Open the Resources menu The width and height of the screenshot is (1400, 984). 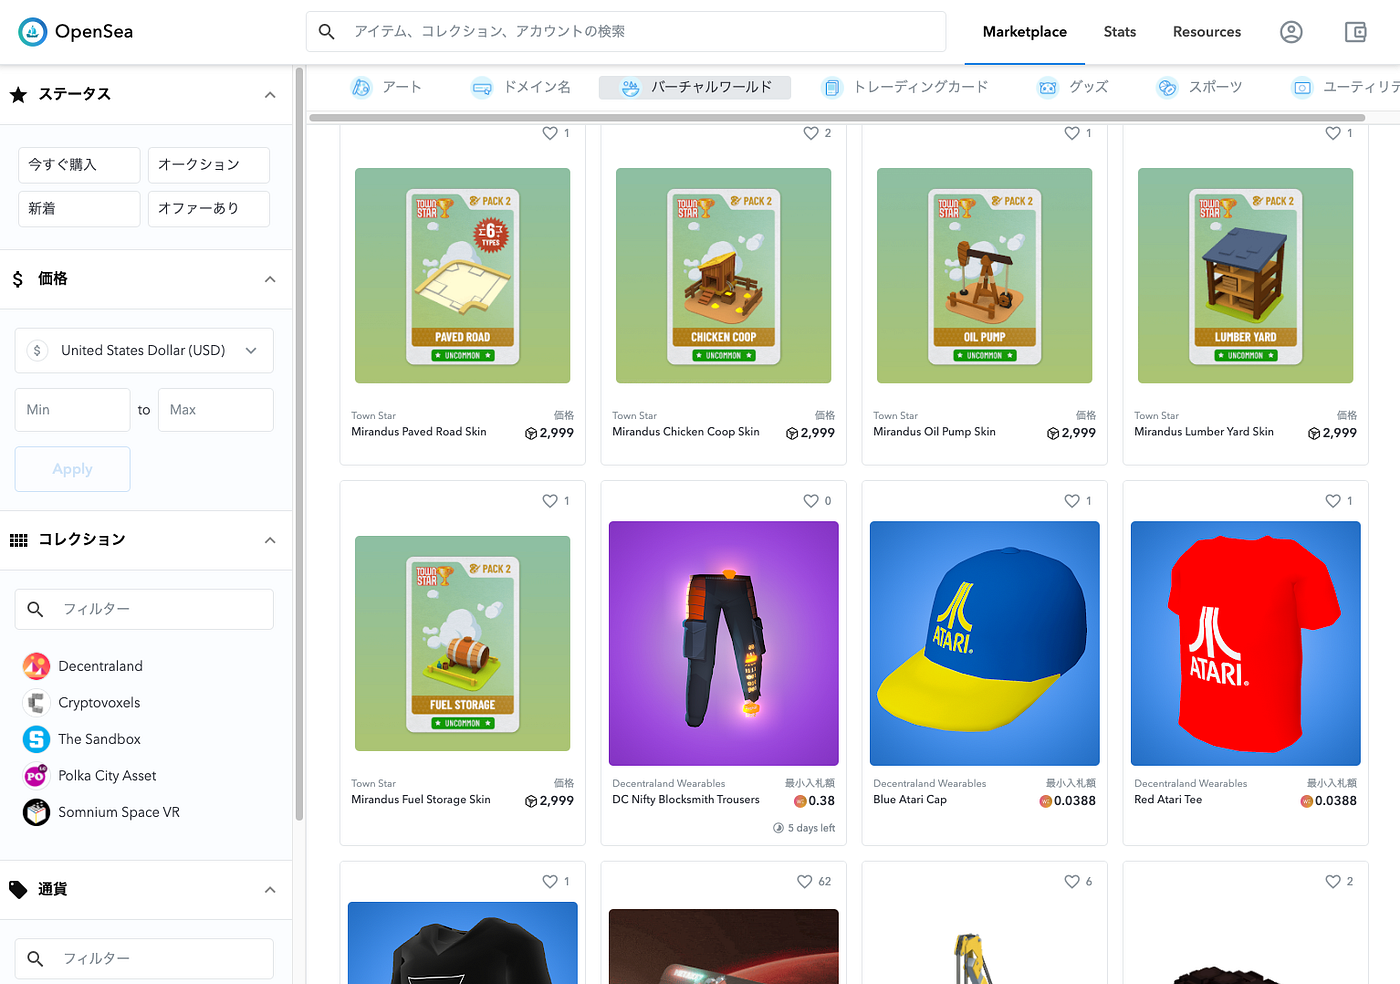[1207, 32]
